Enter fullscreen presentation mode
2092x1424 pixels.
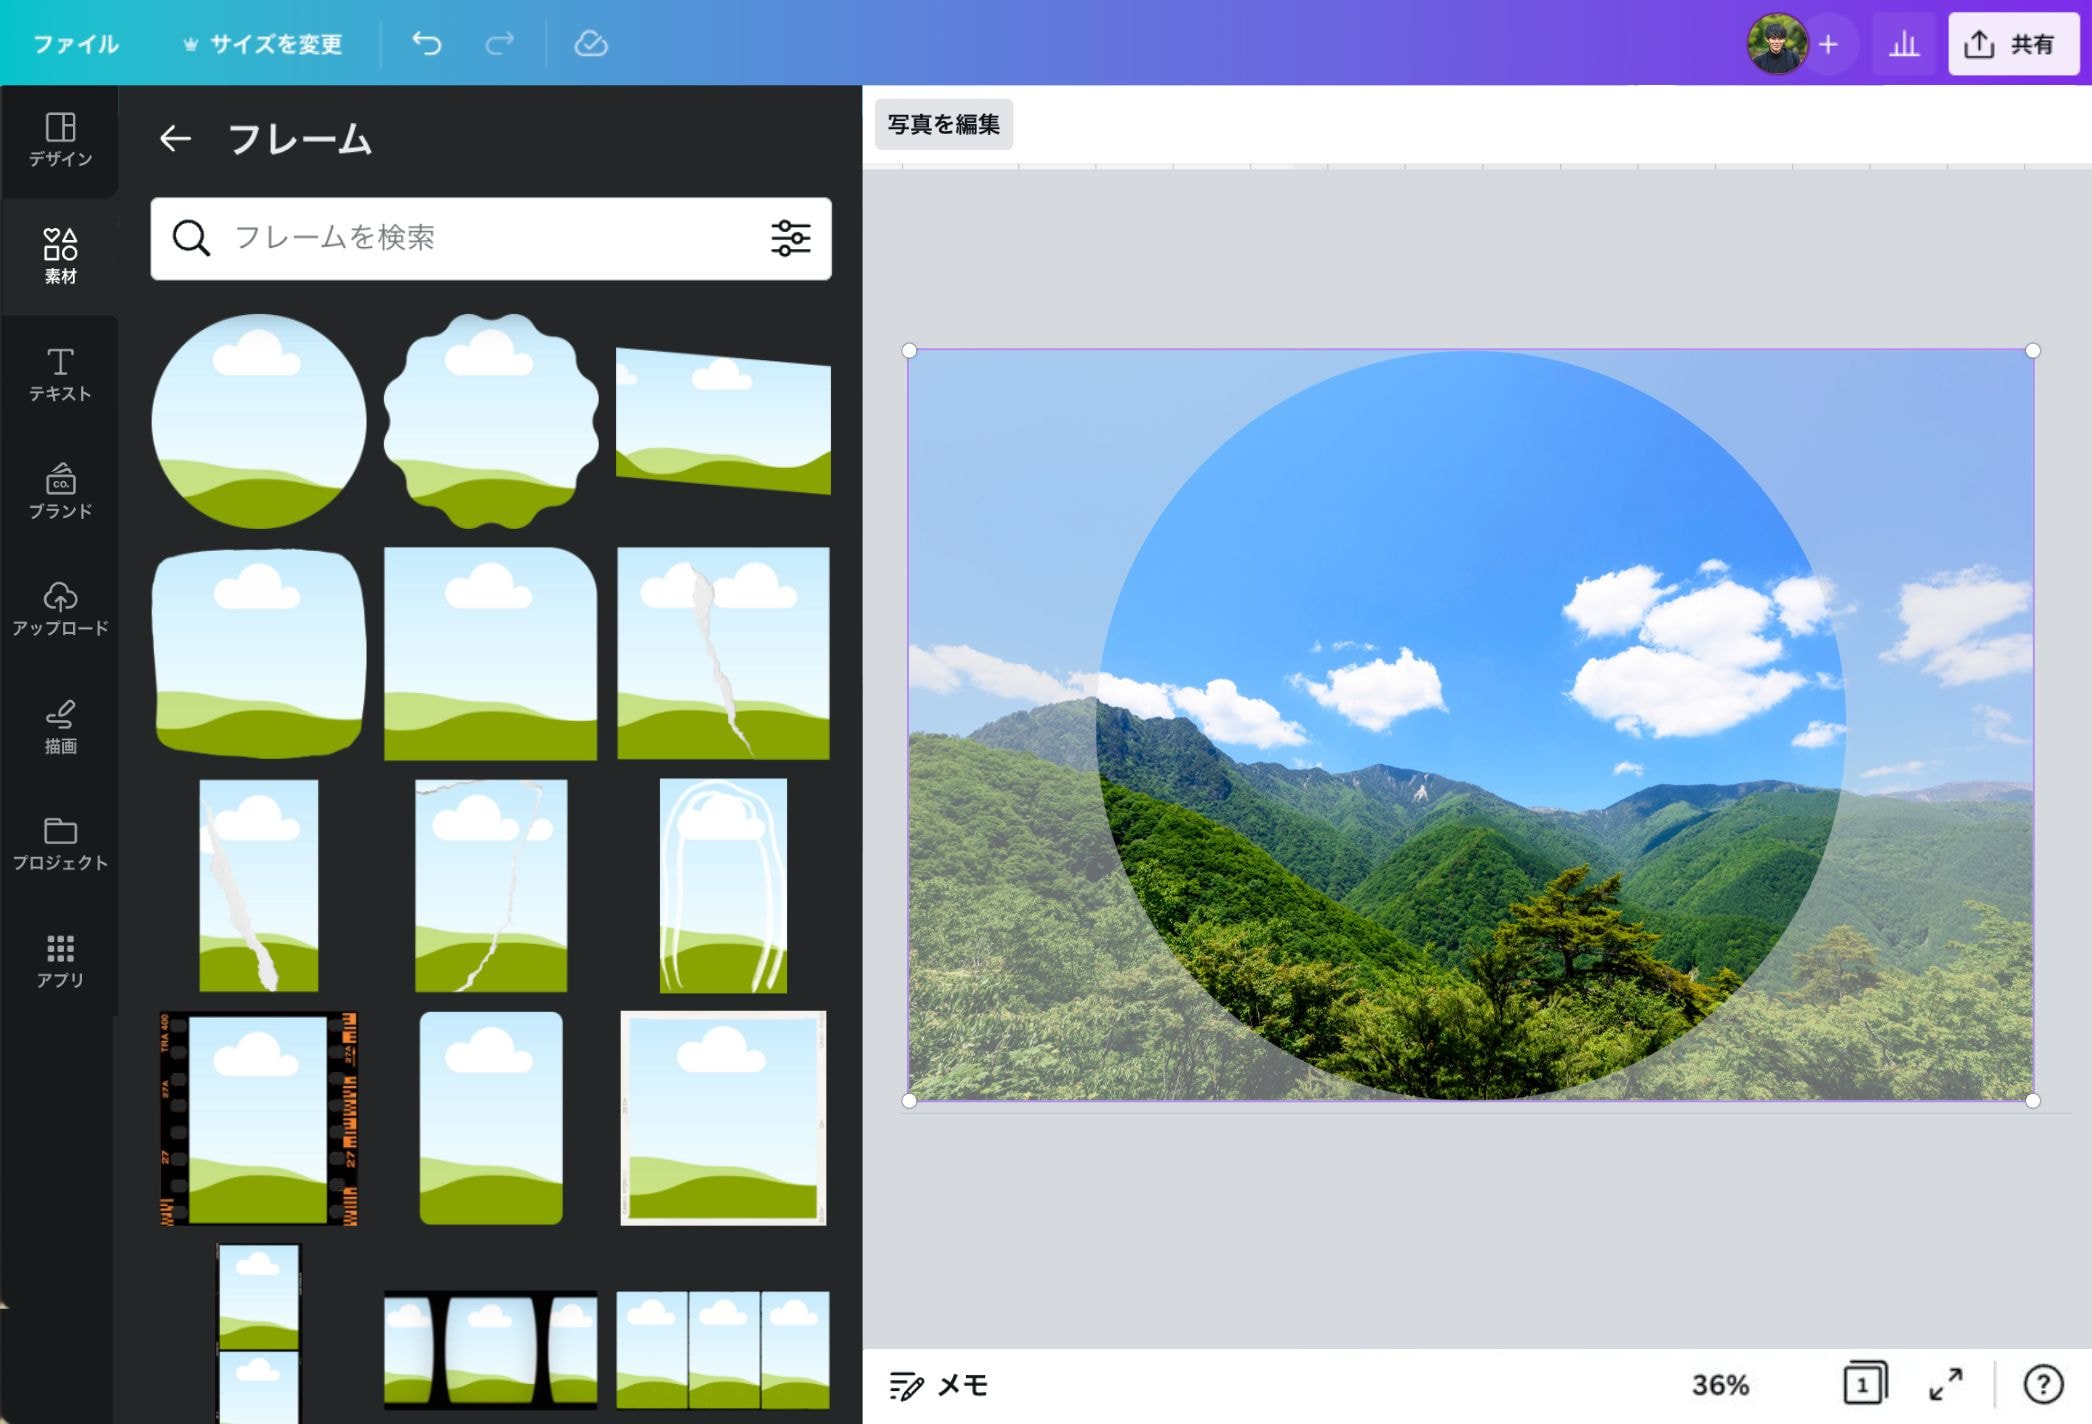[x=1945, y=1384]
